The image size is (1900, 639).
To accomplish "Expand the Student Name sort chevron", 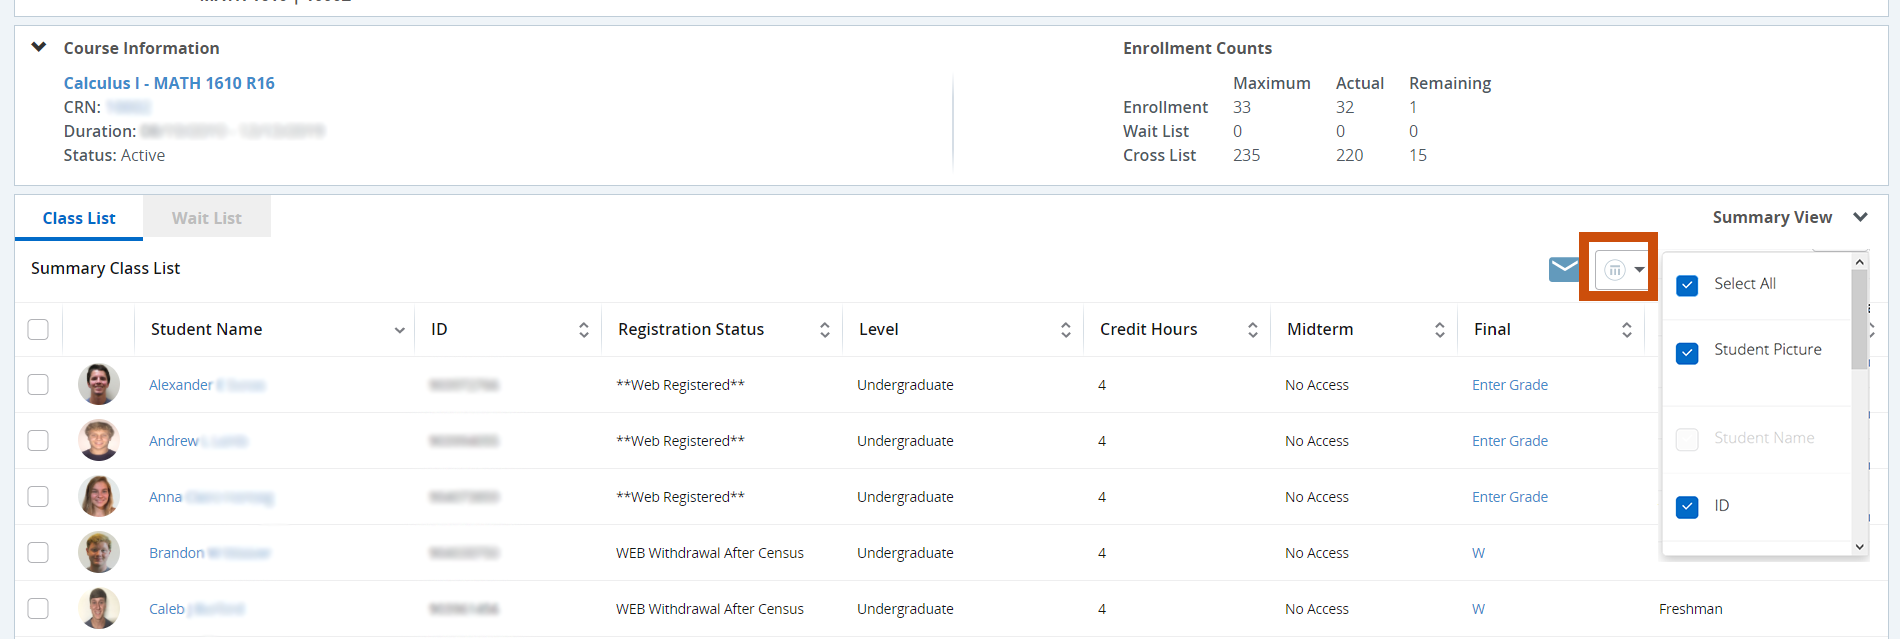I will point(399,330).
